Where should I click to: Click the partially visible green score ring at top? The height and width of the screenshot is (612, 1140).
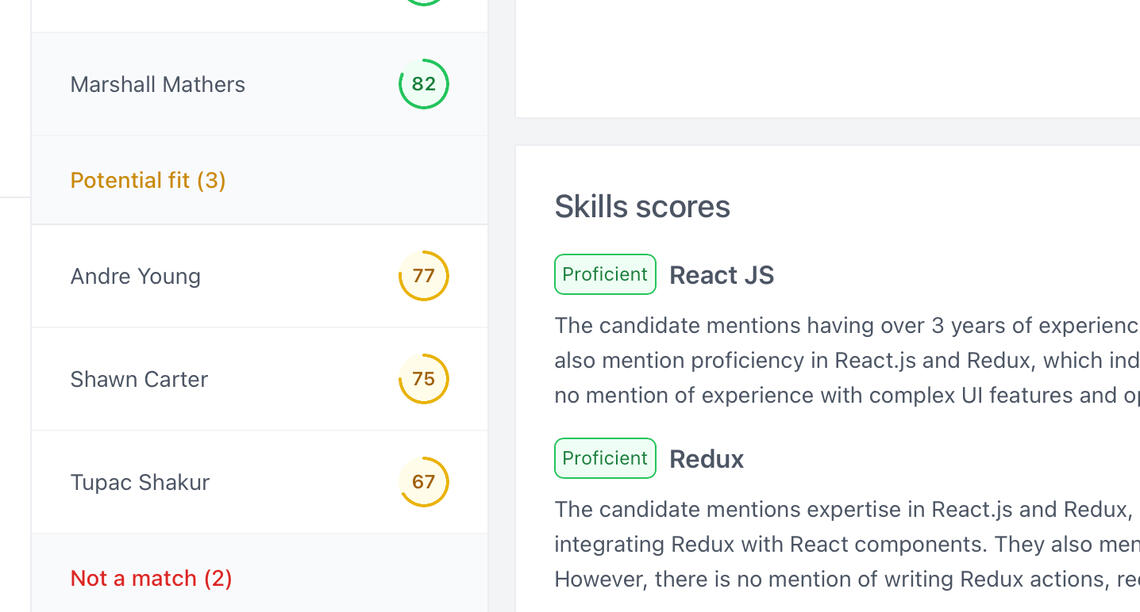[424, 3]
